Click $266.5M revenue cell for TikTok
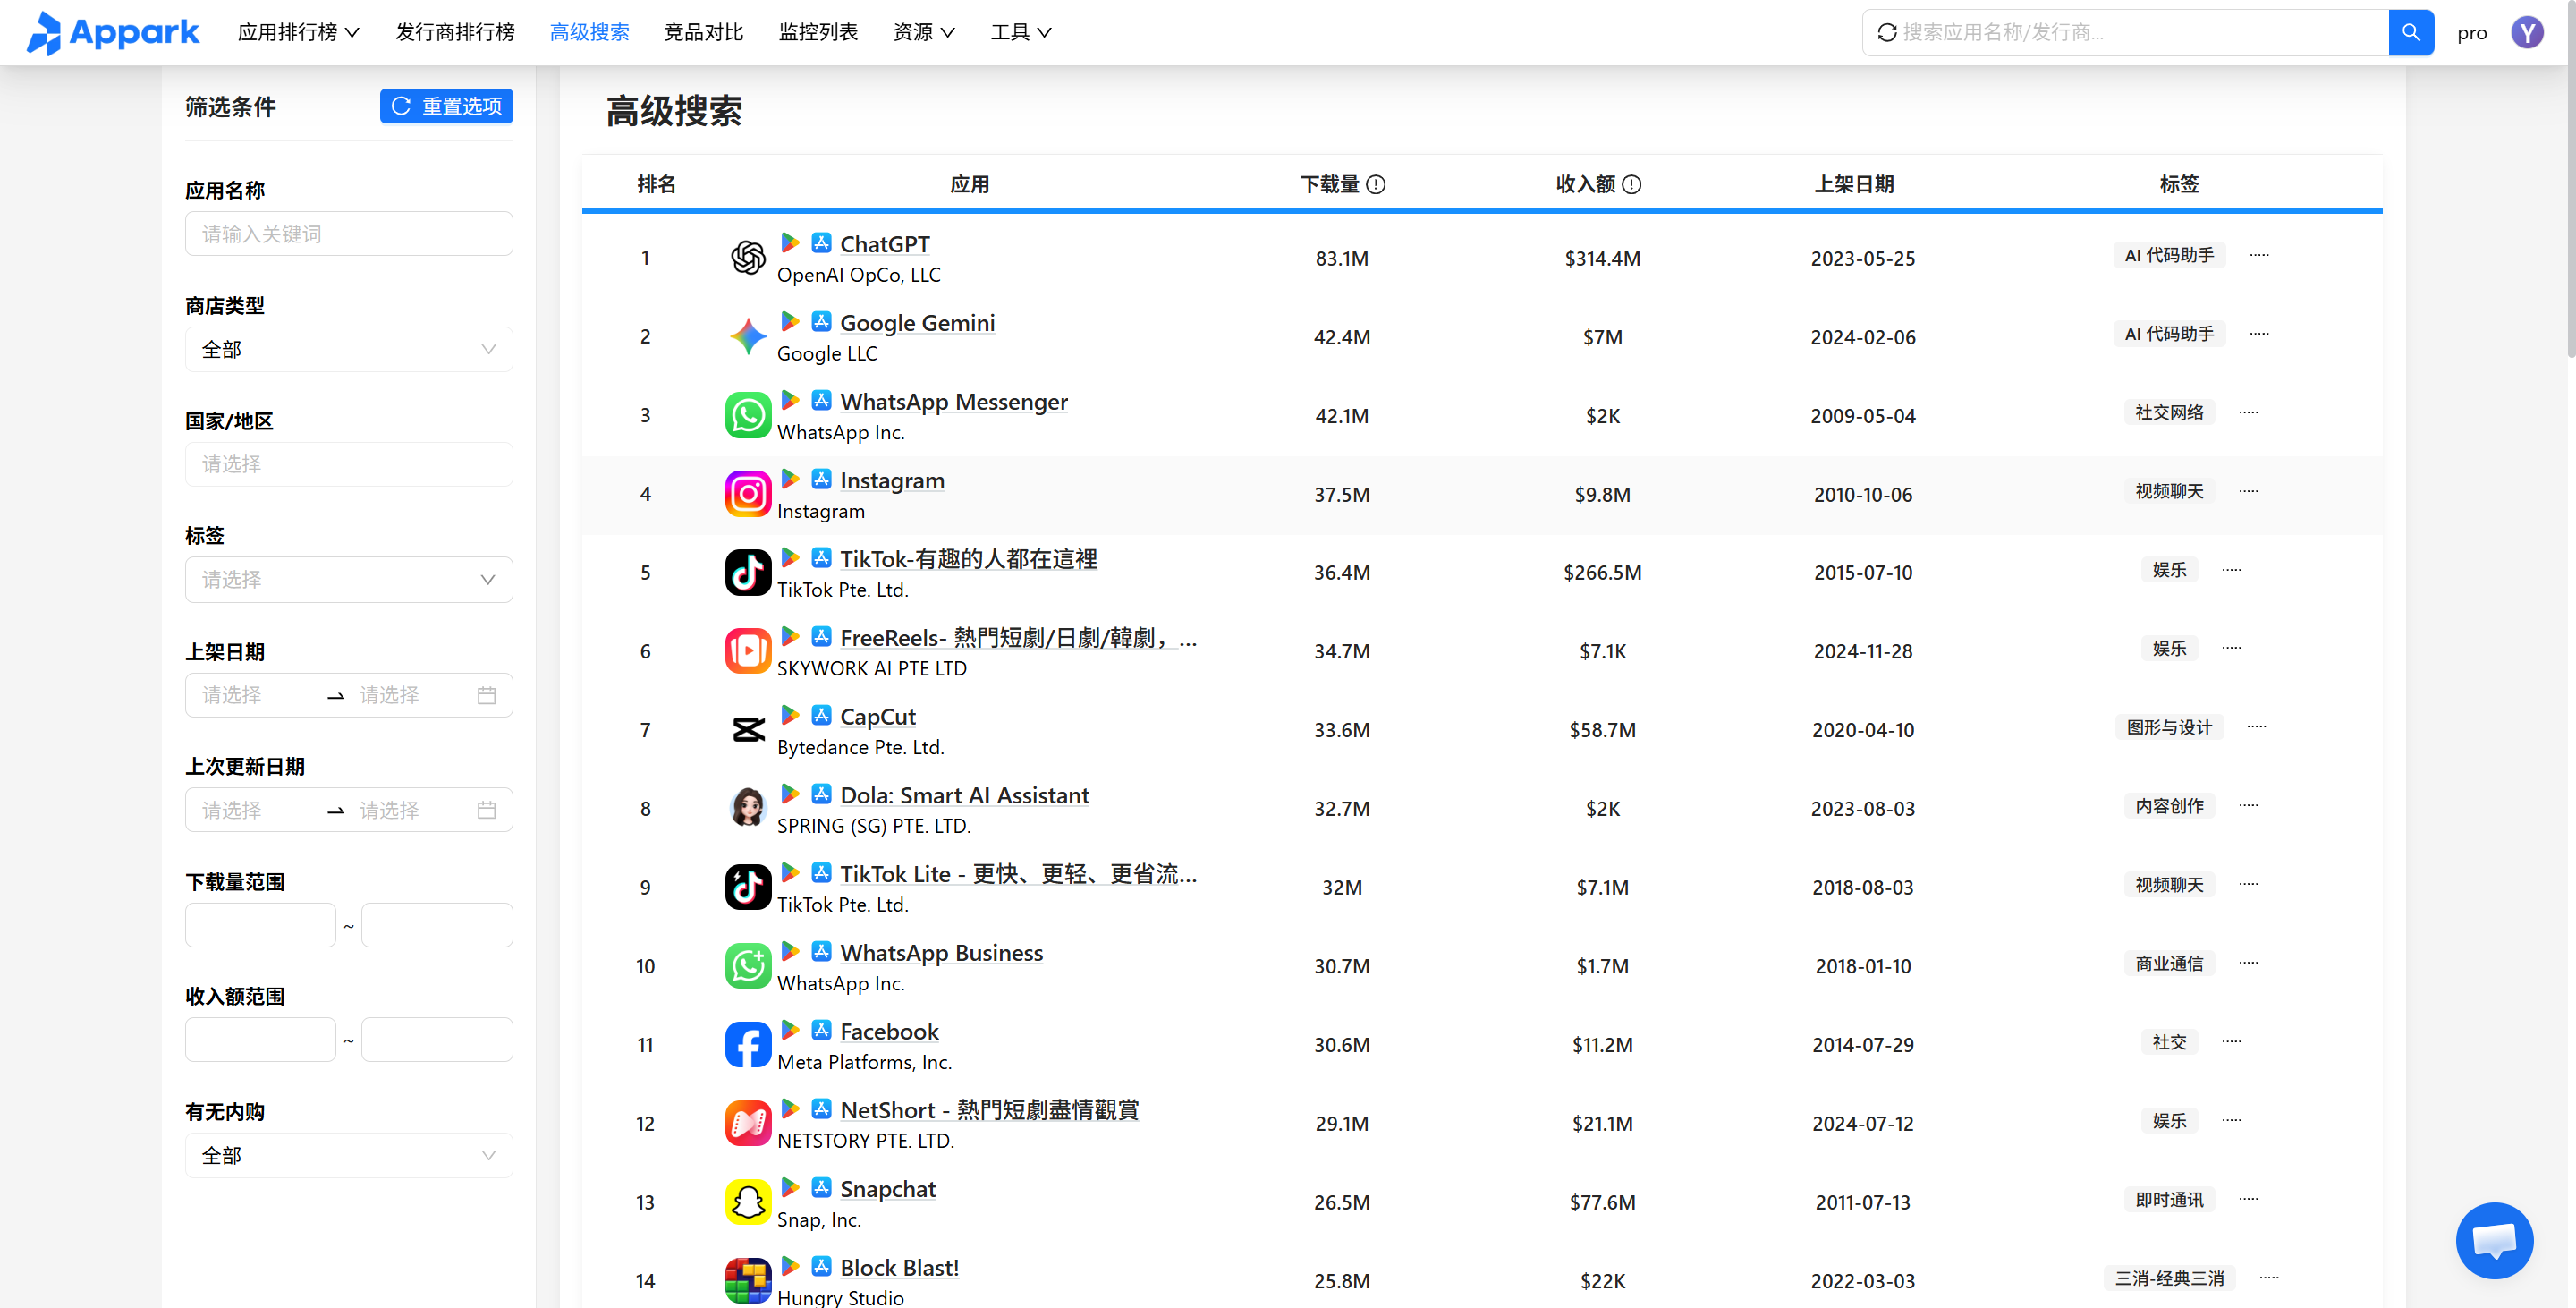 click(x=1602, y=573)
